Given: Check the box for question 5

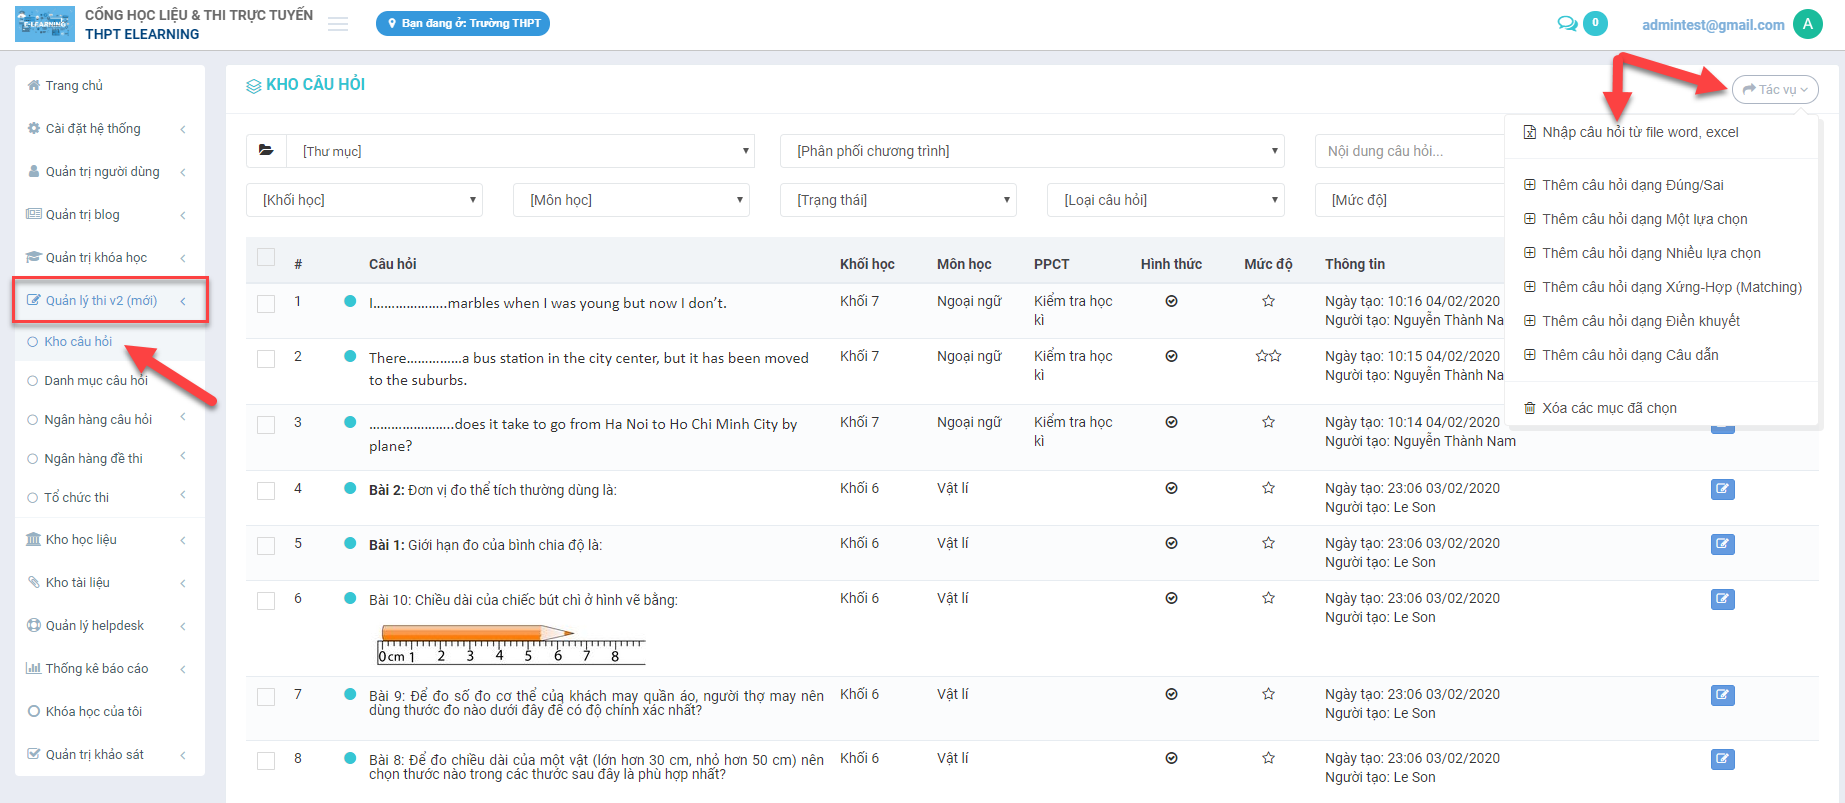Looking at the screenshot, I should (x=266, y=546).
